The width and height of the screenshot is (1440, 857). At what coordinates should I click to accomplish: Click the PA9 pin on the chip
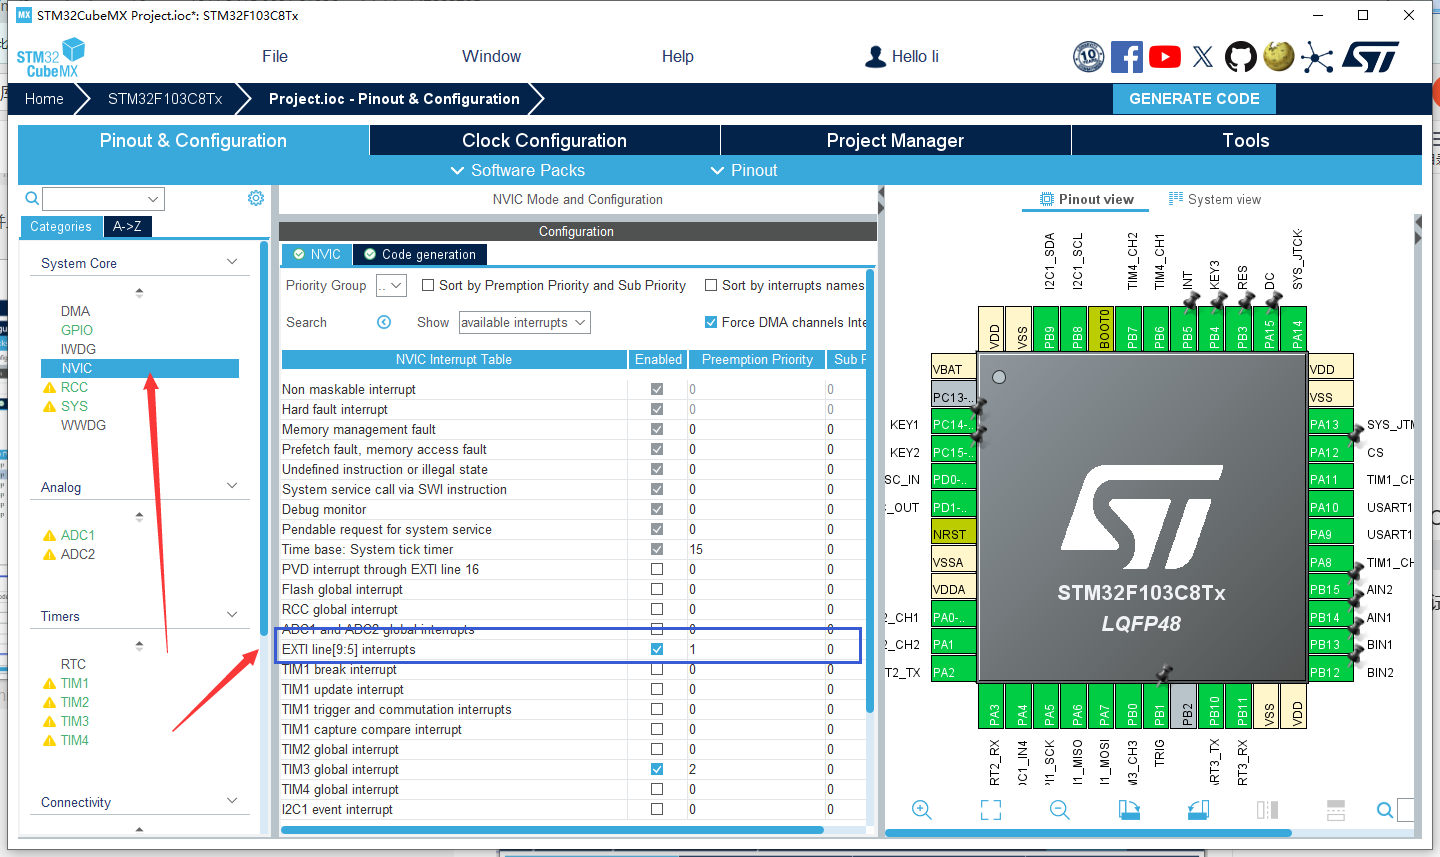pos(1331,534)
